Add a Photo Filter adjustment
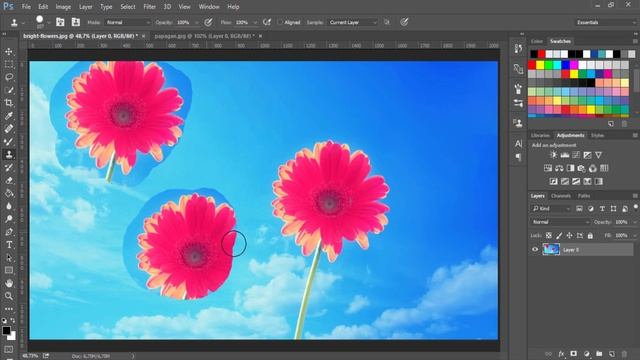 (582, 168)
